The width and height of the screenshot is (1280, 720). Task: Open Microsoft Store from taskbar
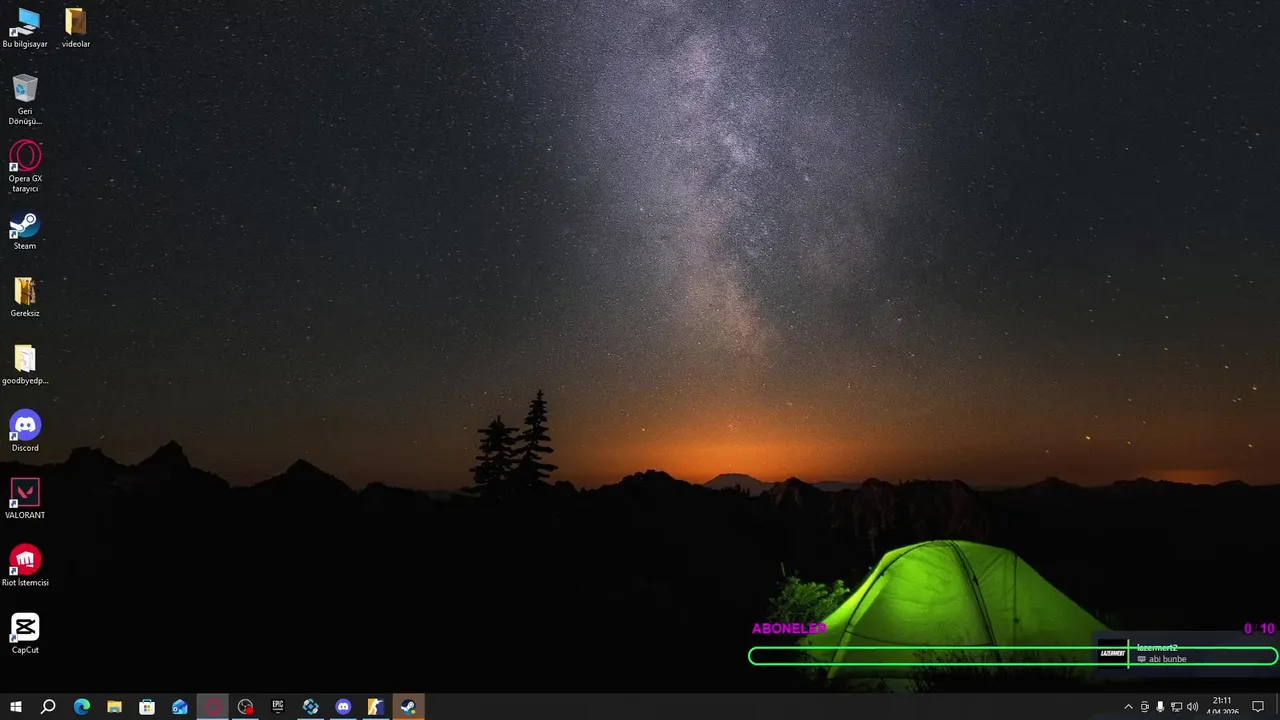[x=147, y=707]
